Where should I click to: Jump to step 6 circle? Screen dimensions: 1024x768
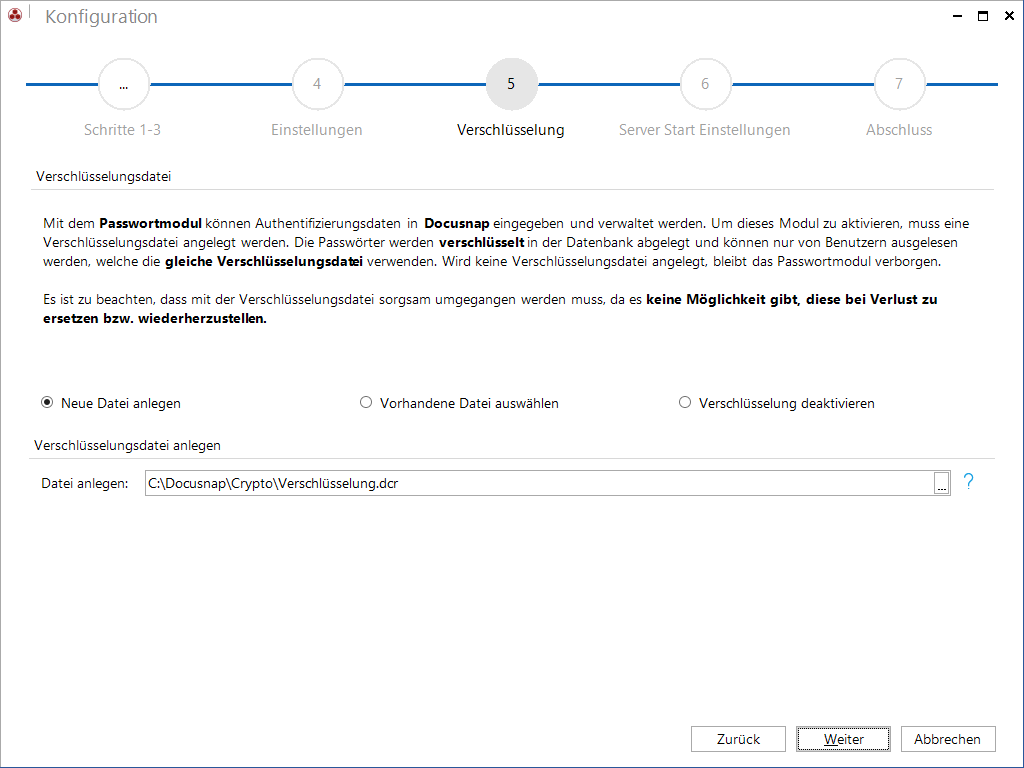(705, 84)
